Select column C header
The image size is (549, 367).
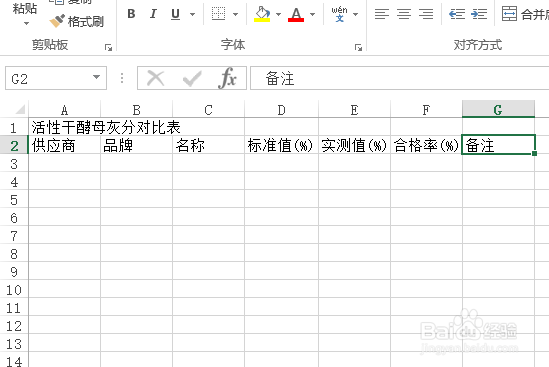[x=208, y=110]
